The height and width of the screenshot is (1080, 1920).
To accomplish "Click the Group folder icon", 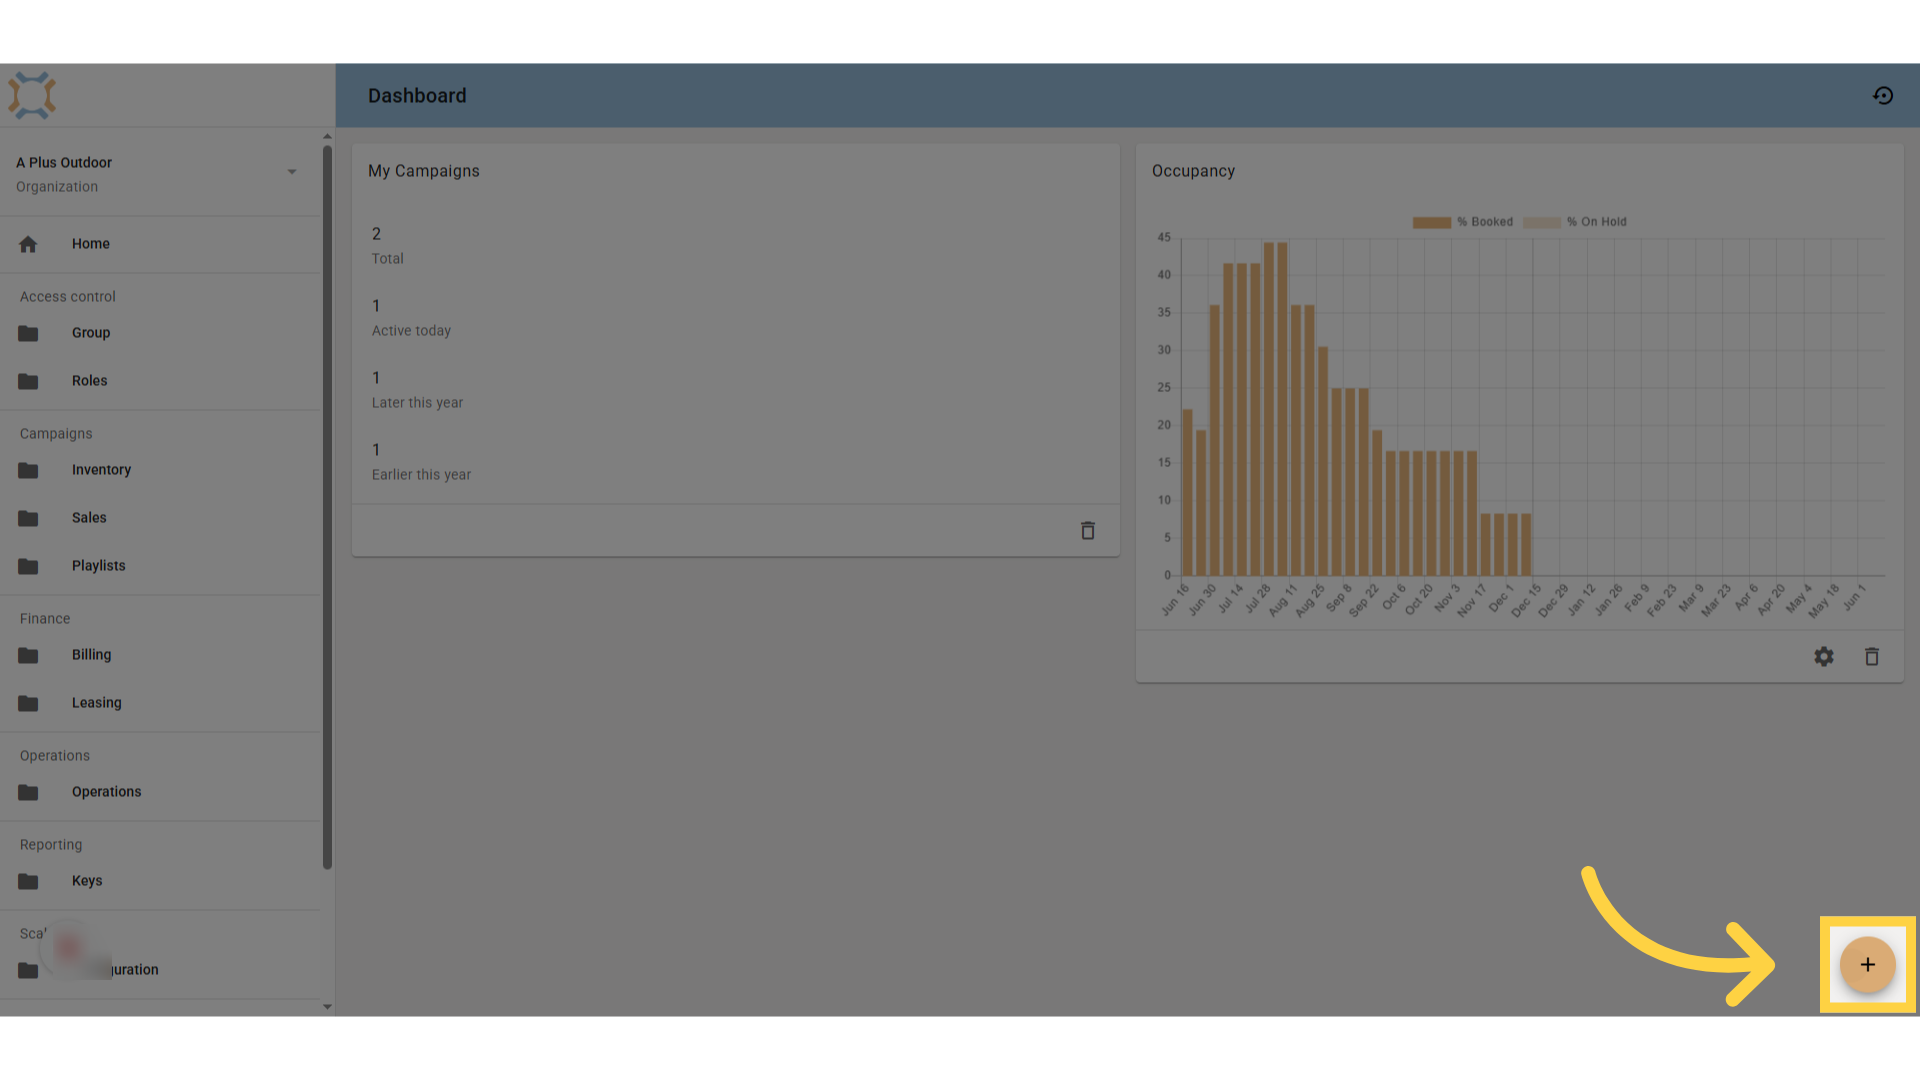I will pyautogui.click(x=28, y=333).
